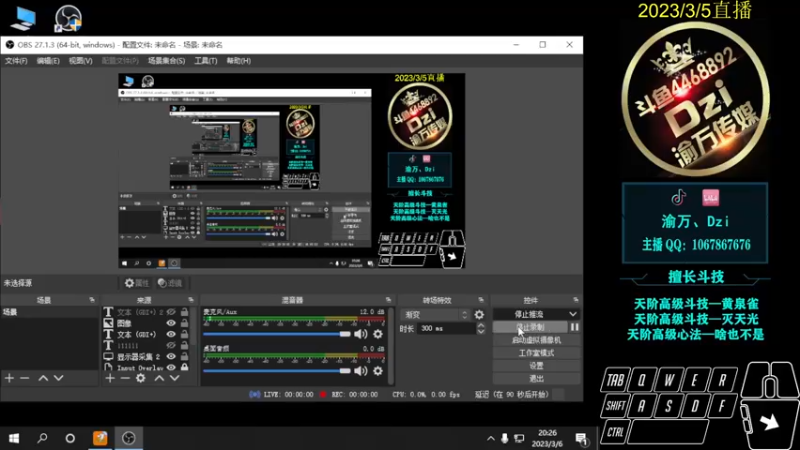Open the Windows Start menu
Viewport: 800px width, 450px height.
14,438
